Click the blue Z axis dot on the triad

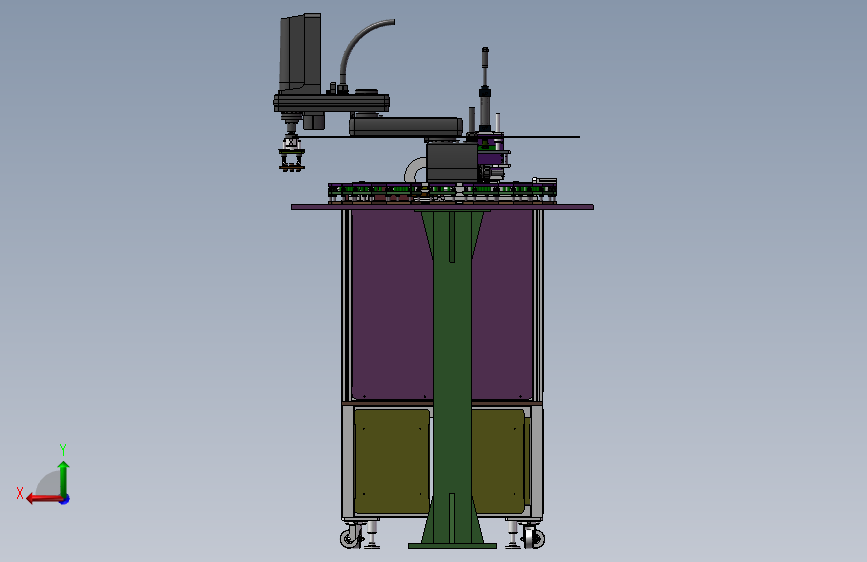(x=65, y=499)
